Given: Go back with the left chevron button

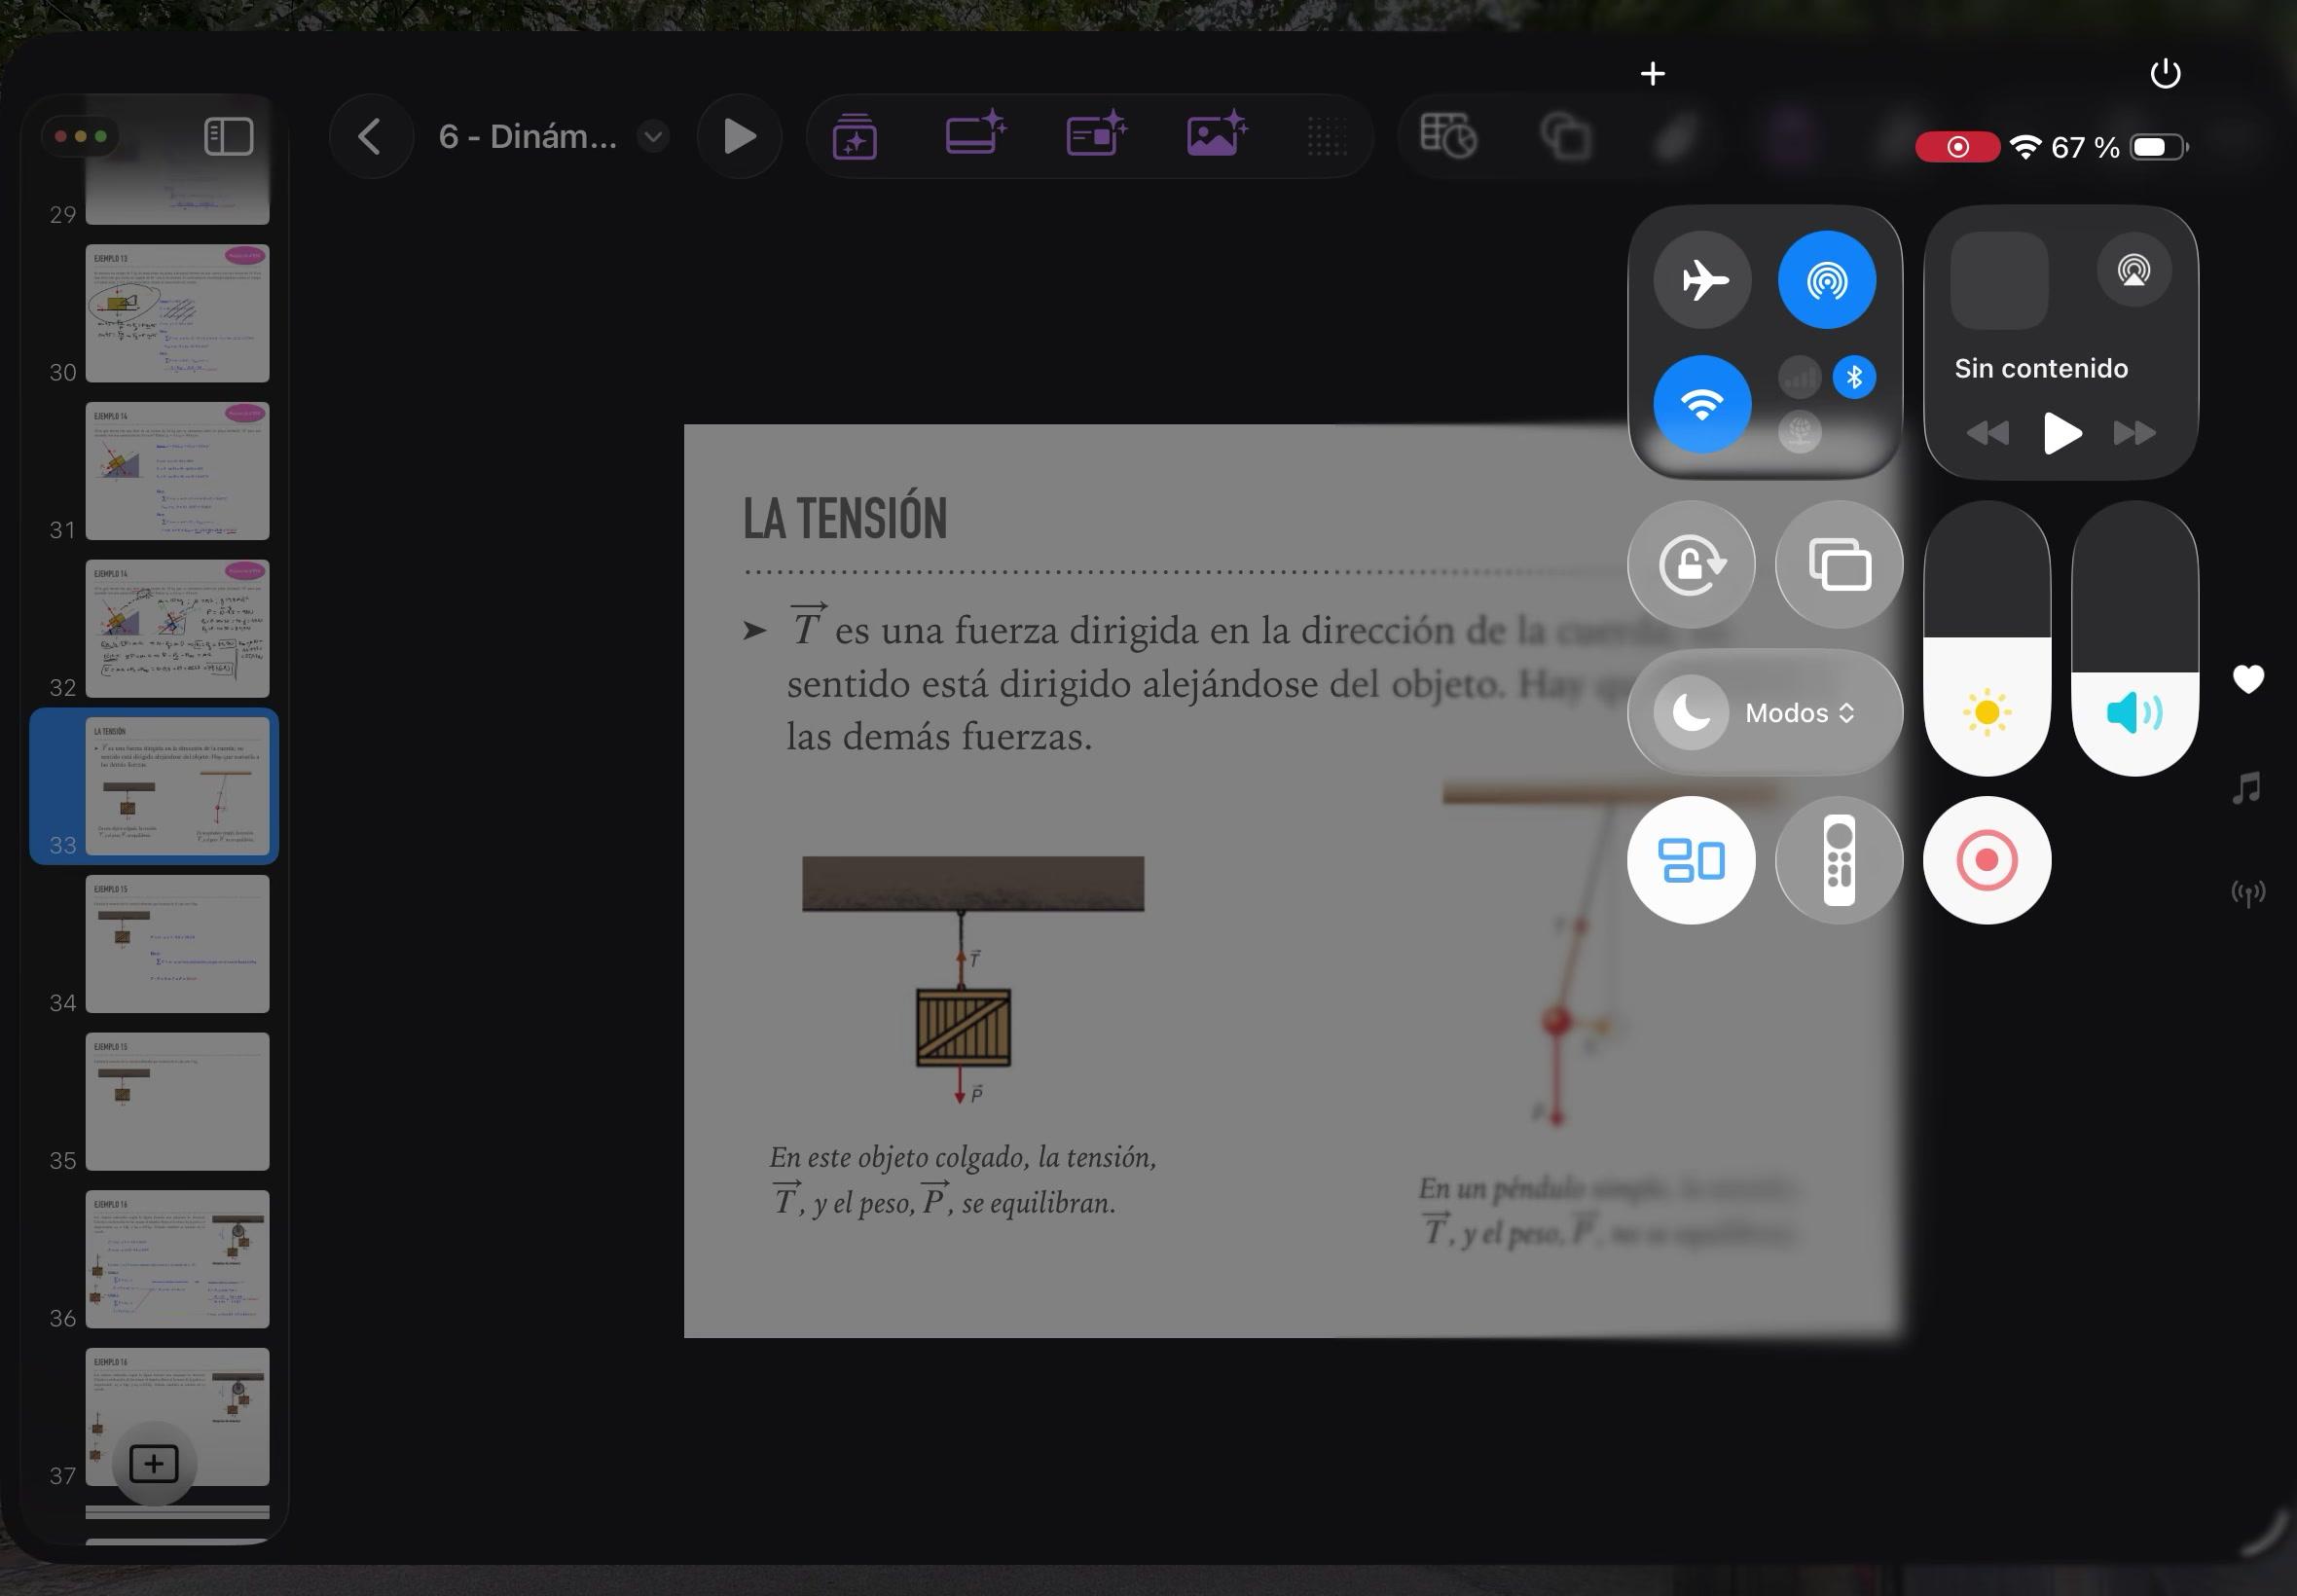Looking at the screenshot, I should click(x=370, y=136).
